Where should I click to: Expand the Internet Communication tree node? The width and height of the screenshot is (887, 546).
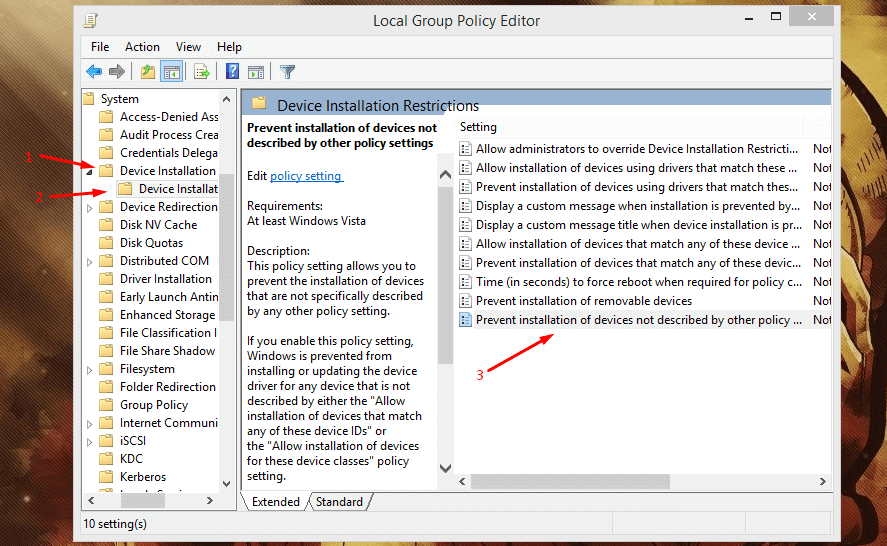(x=90, y=423)
